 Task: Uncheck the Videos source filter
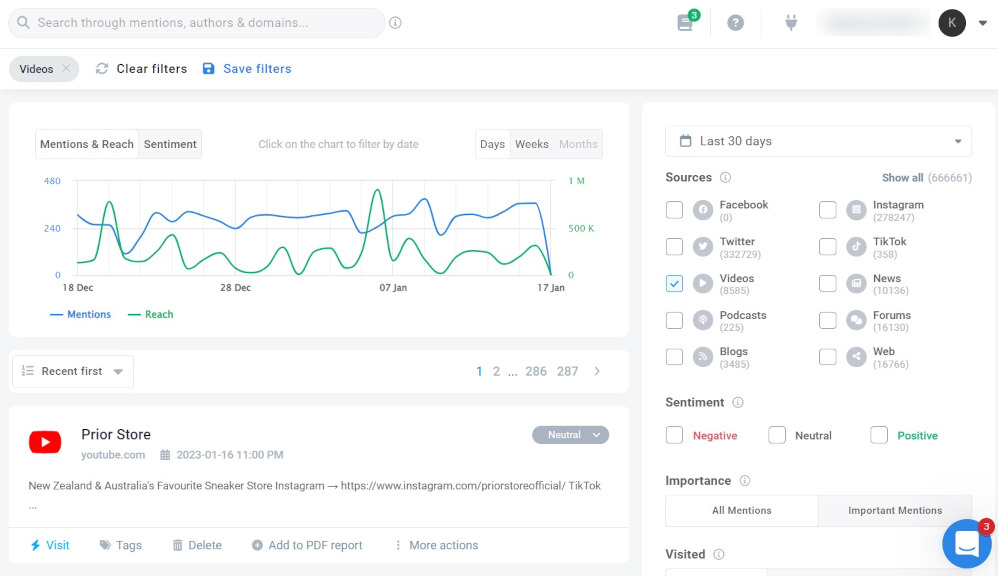(x=674, y=283)
